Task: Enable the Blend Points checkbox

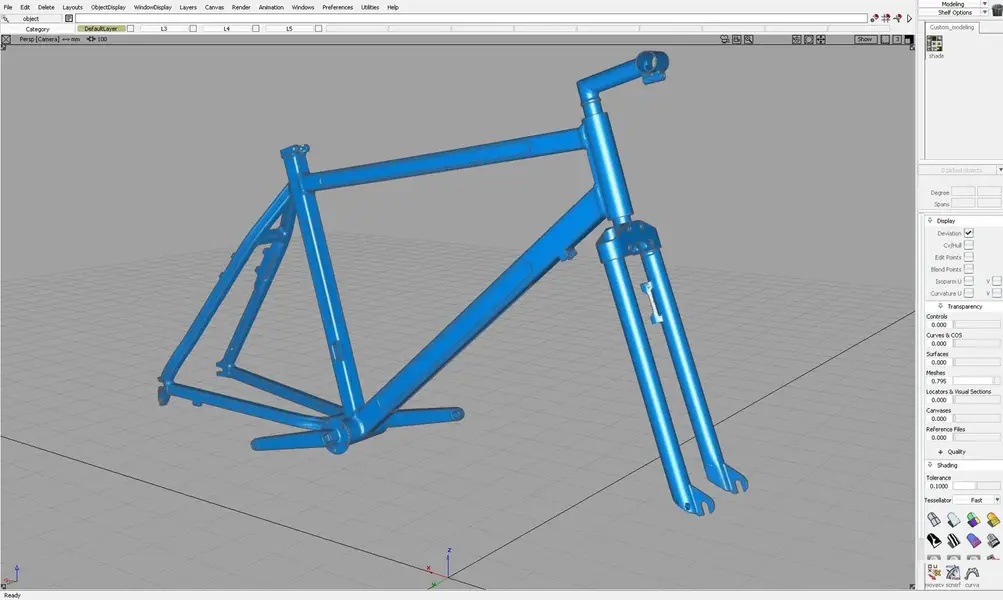Action: pyautogui.click(x=968, y=269)
